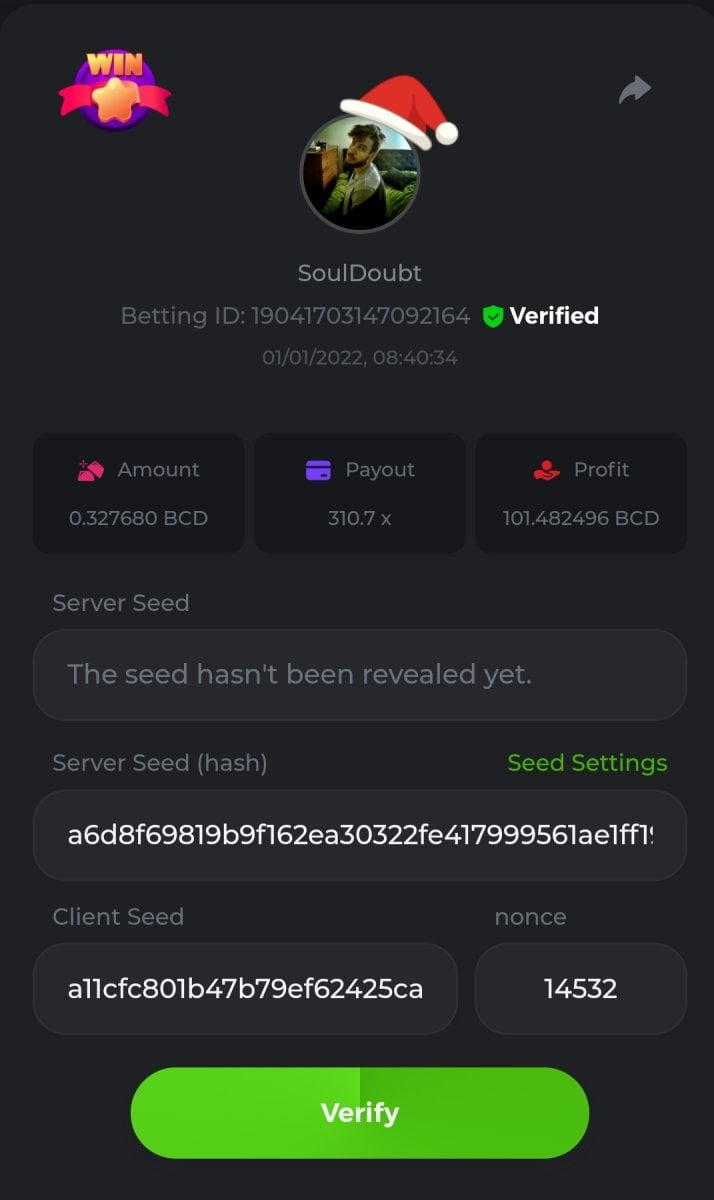The height and width of the screenshot is (1200, 714).
Task: Click the purple Payout card icon
Action: 318,470
